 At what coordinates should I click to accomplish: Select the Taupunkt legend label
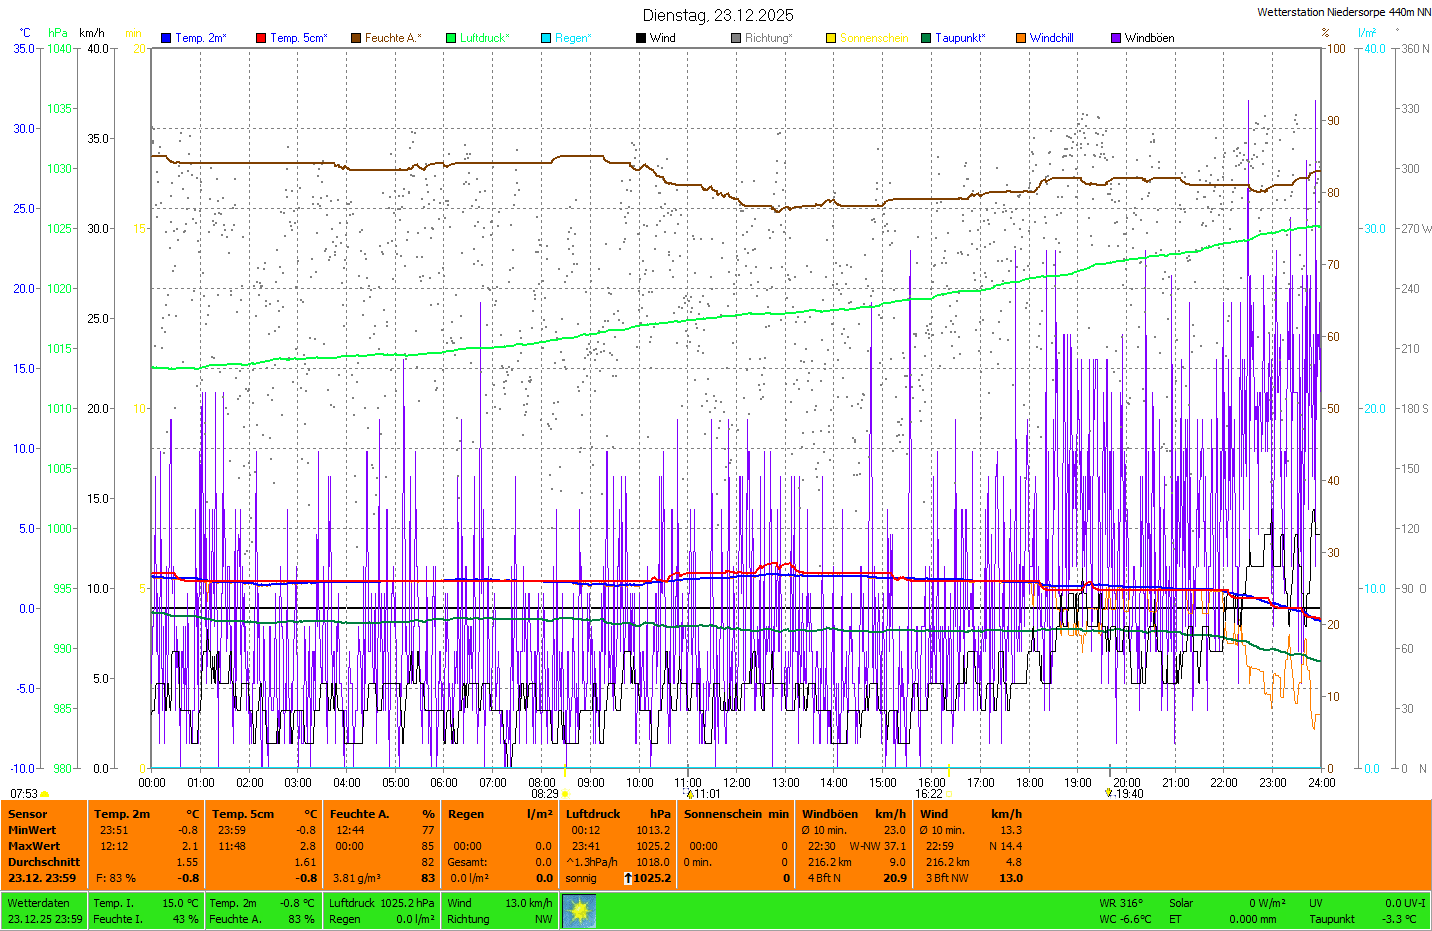(x=960, y=38)
